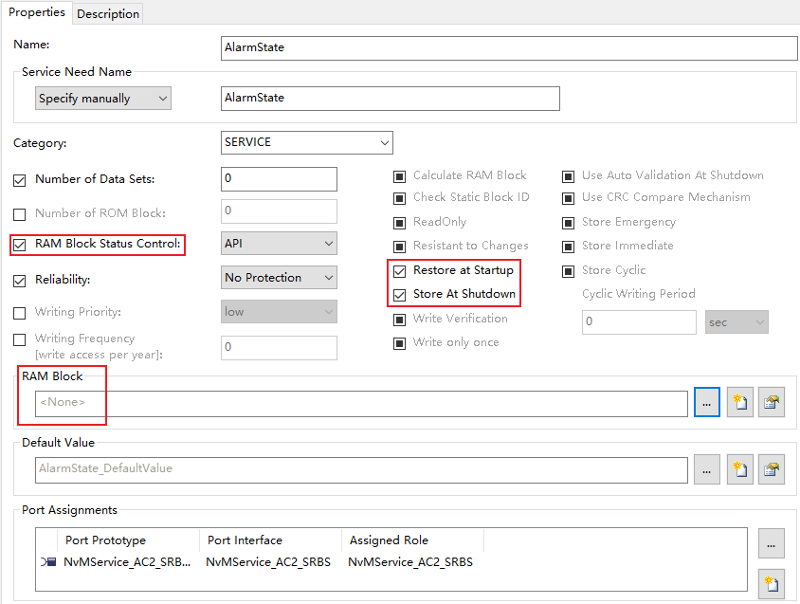Image resolution: width=800 pixels, height=604 pixels.
Task: Select the Properties tab
Action: (x=37, y=13)
